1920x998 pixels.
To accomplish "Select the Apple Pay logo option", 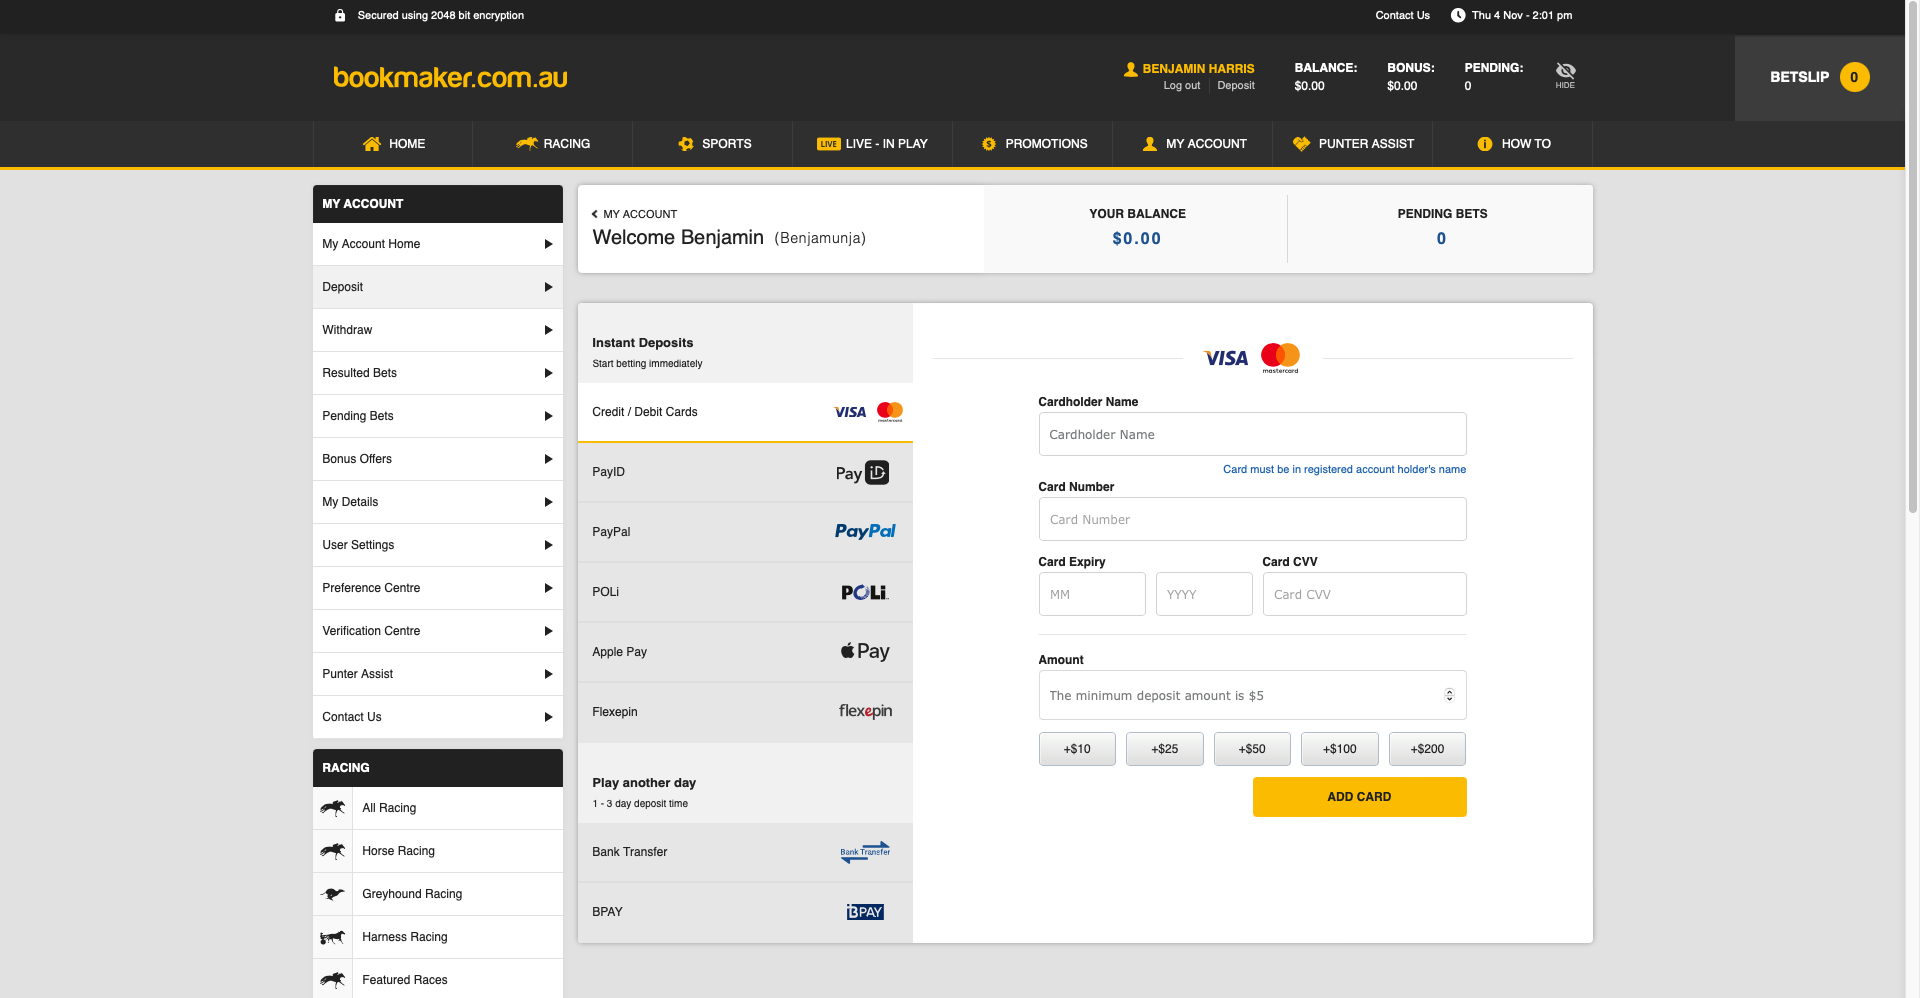I will (865, 651).
